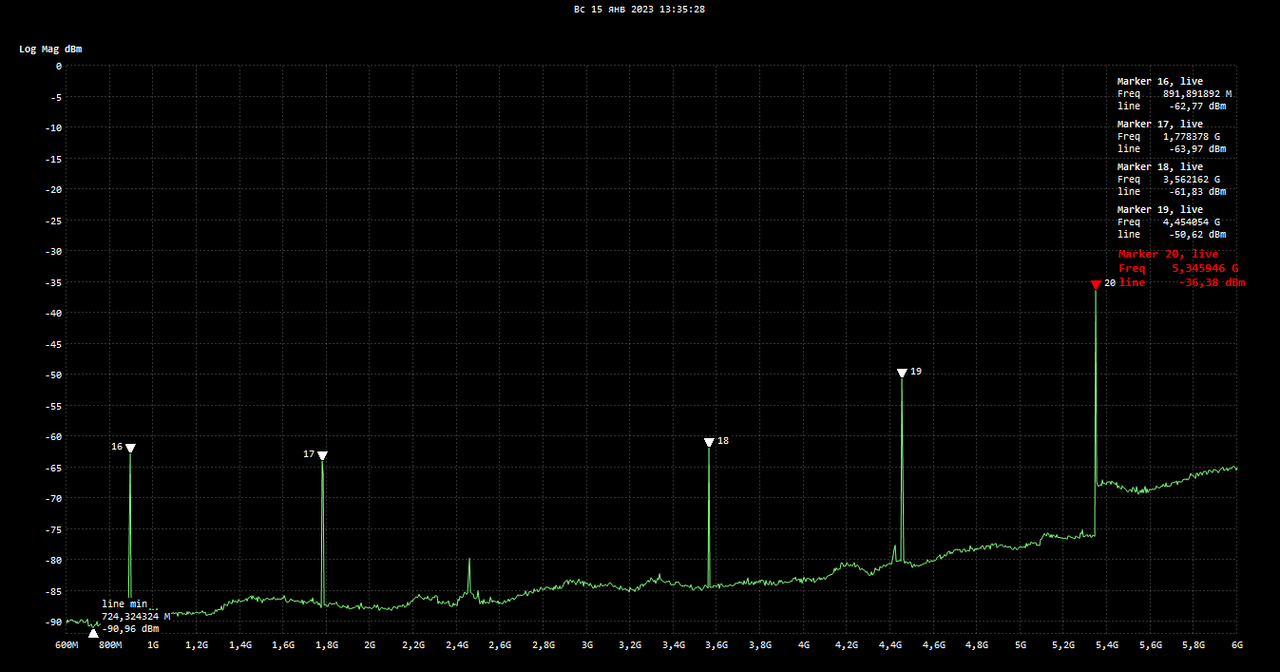The image size is (1280, 672).
Task: Click the frequency value 3,562162 G
Action: [1191, 180]
